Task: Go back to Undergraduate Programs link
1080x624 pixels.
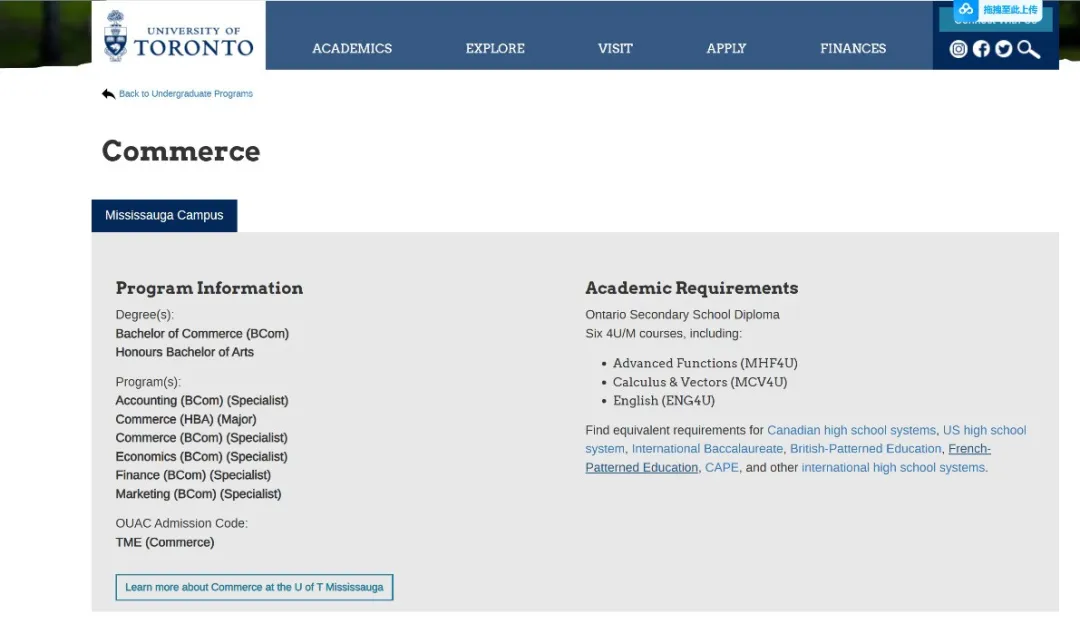Action: tap(185, 94)
